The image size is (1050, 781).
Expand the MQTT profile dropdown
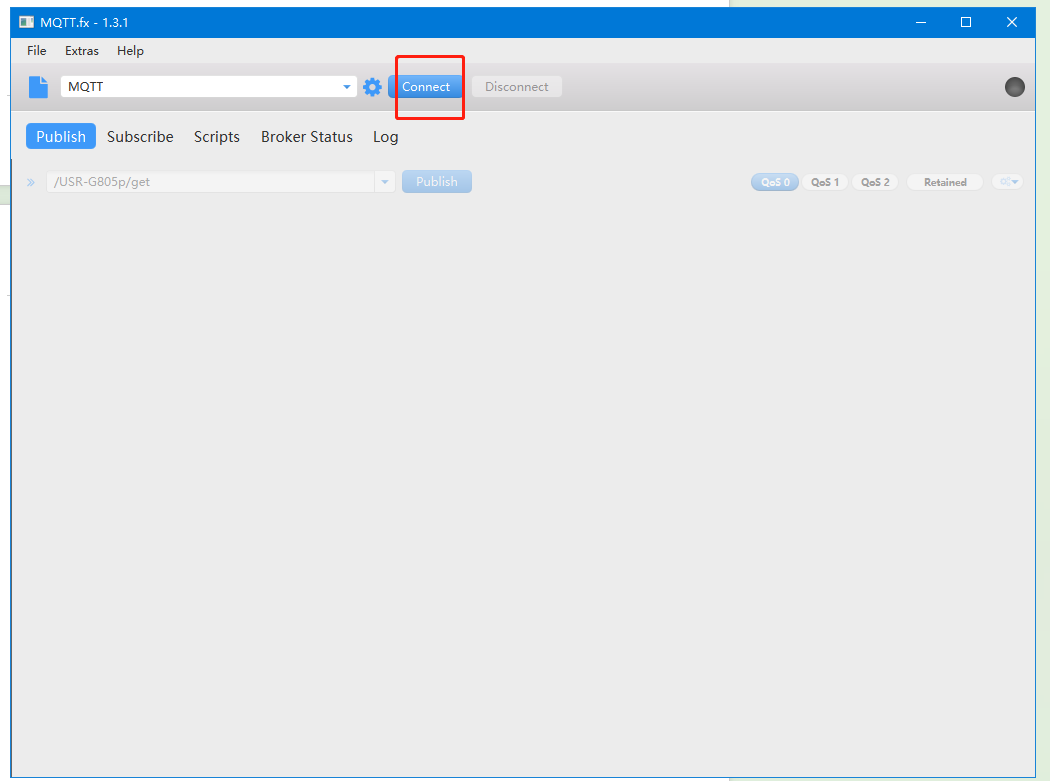[347, 87]
